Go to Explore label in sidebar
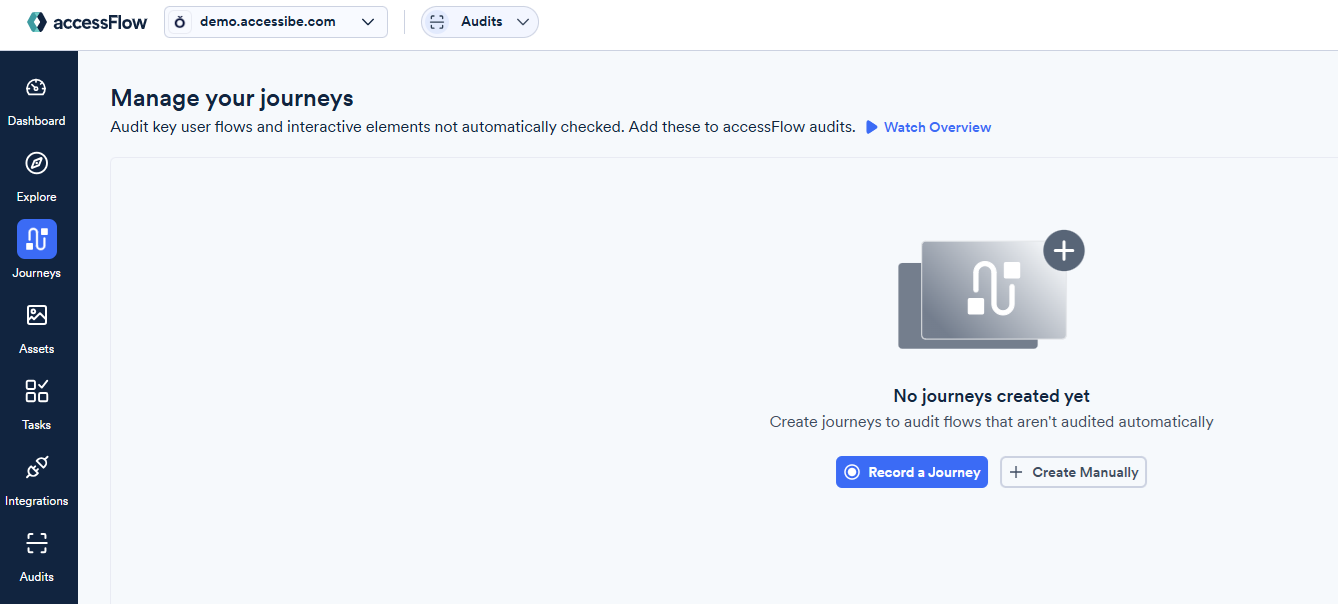 (37, 197)
